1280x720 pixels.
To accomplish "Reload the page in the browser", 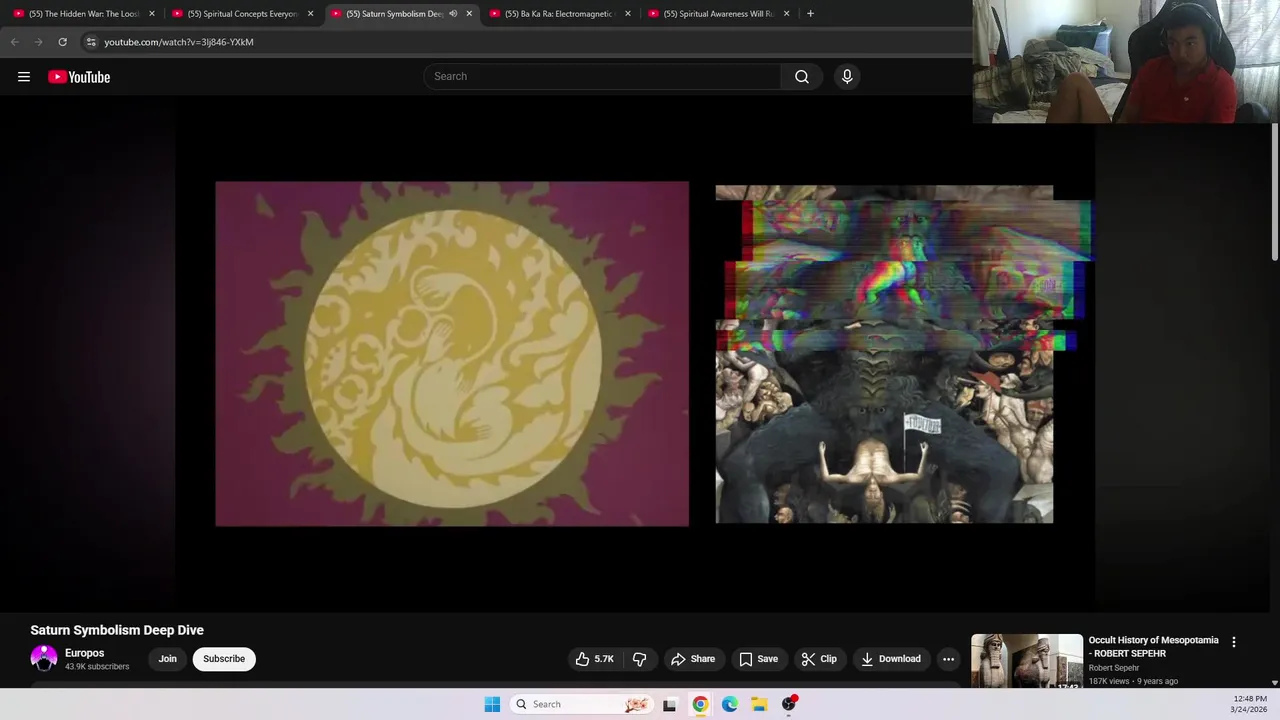I will click(x=62, y=42).
